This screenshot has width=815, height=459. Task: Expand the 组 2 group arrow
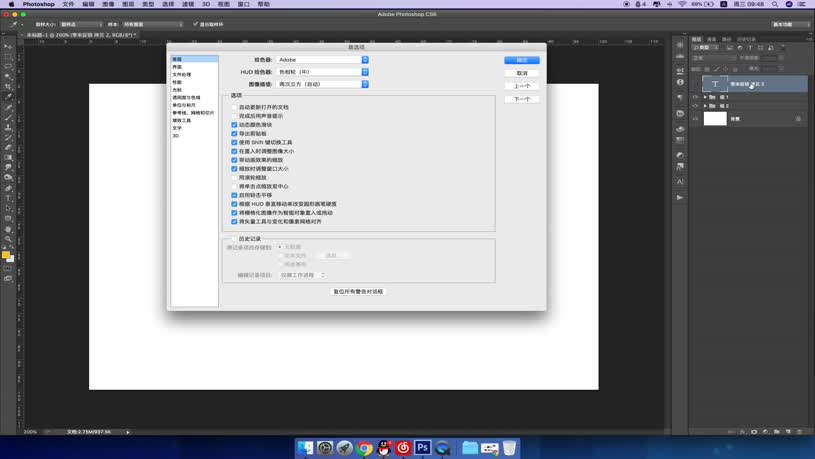tap(705, 106)
